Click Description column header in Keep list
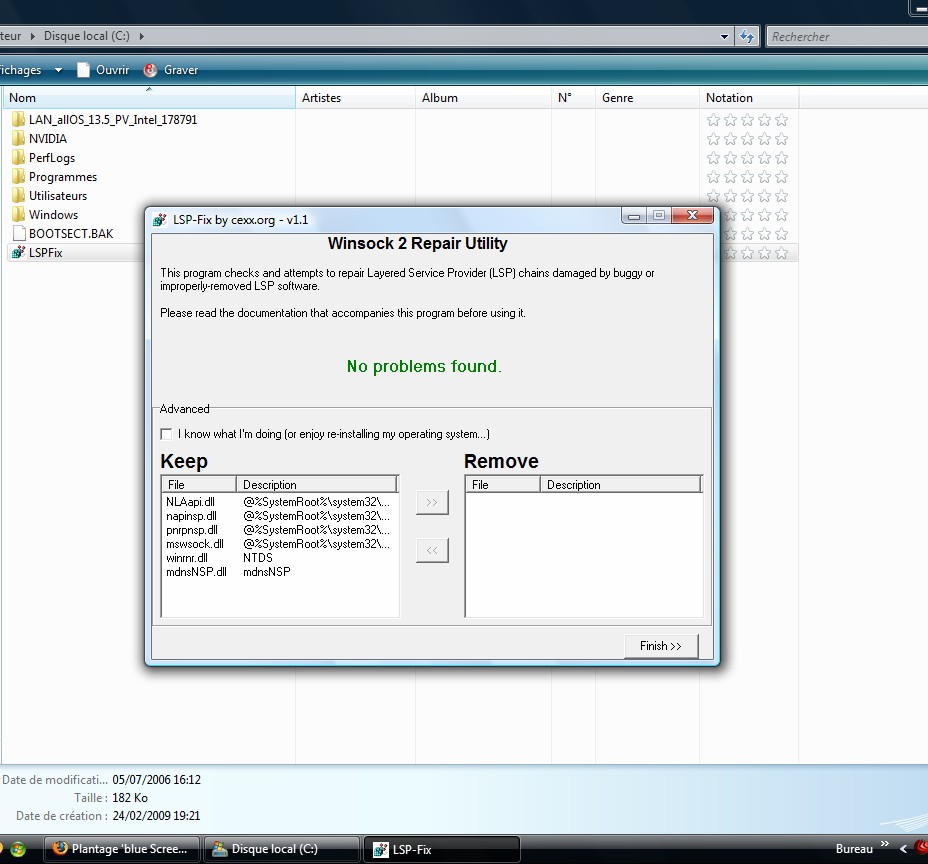Screen dimensions: 928x864 pos(317,485)
